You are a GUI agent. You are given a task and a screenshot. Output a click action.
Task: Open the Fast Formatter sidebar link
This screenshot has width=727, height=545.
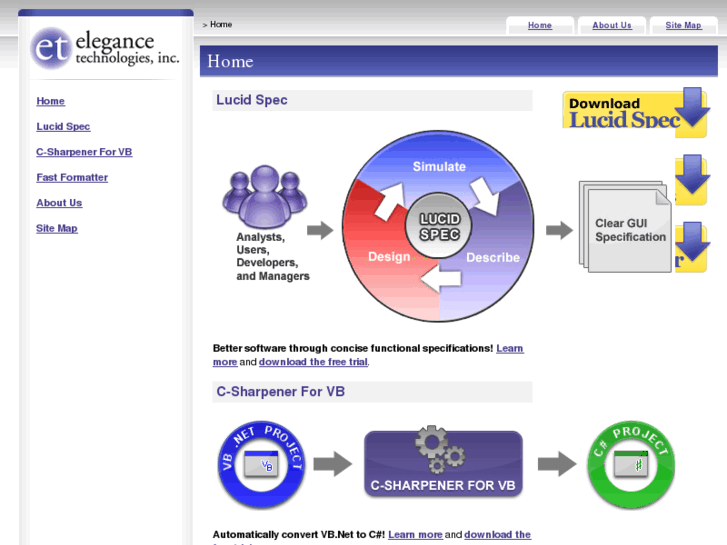click(72, 178)
